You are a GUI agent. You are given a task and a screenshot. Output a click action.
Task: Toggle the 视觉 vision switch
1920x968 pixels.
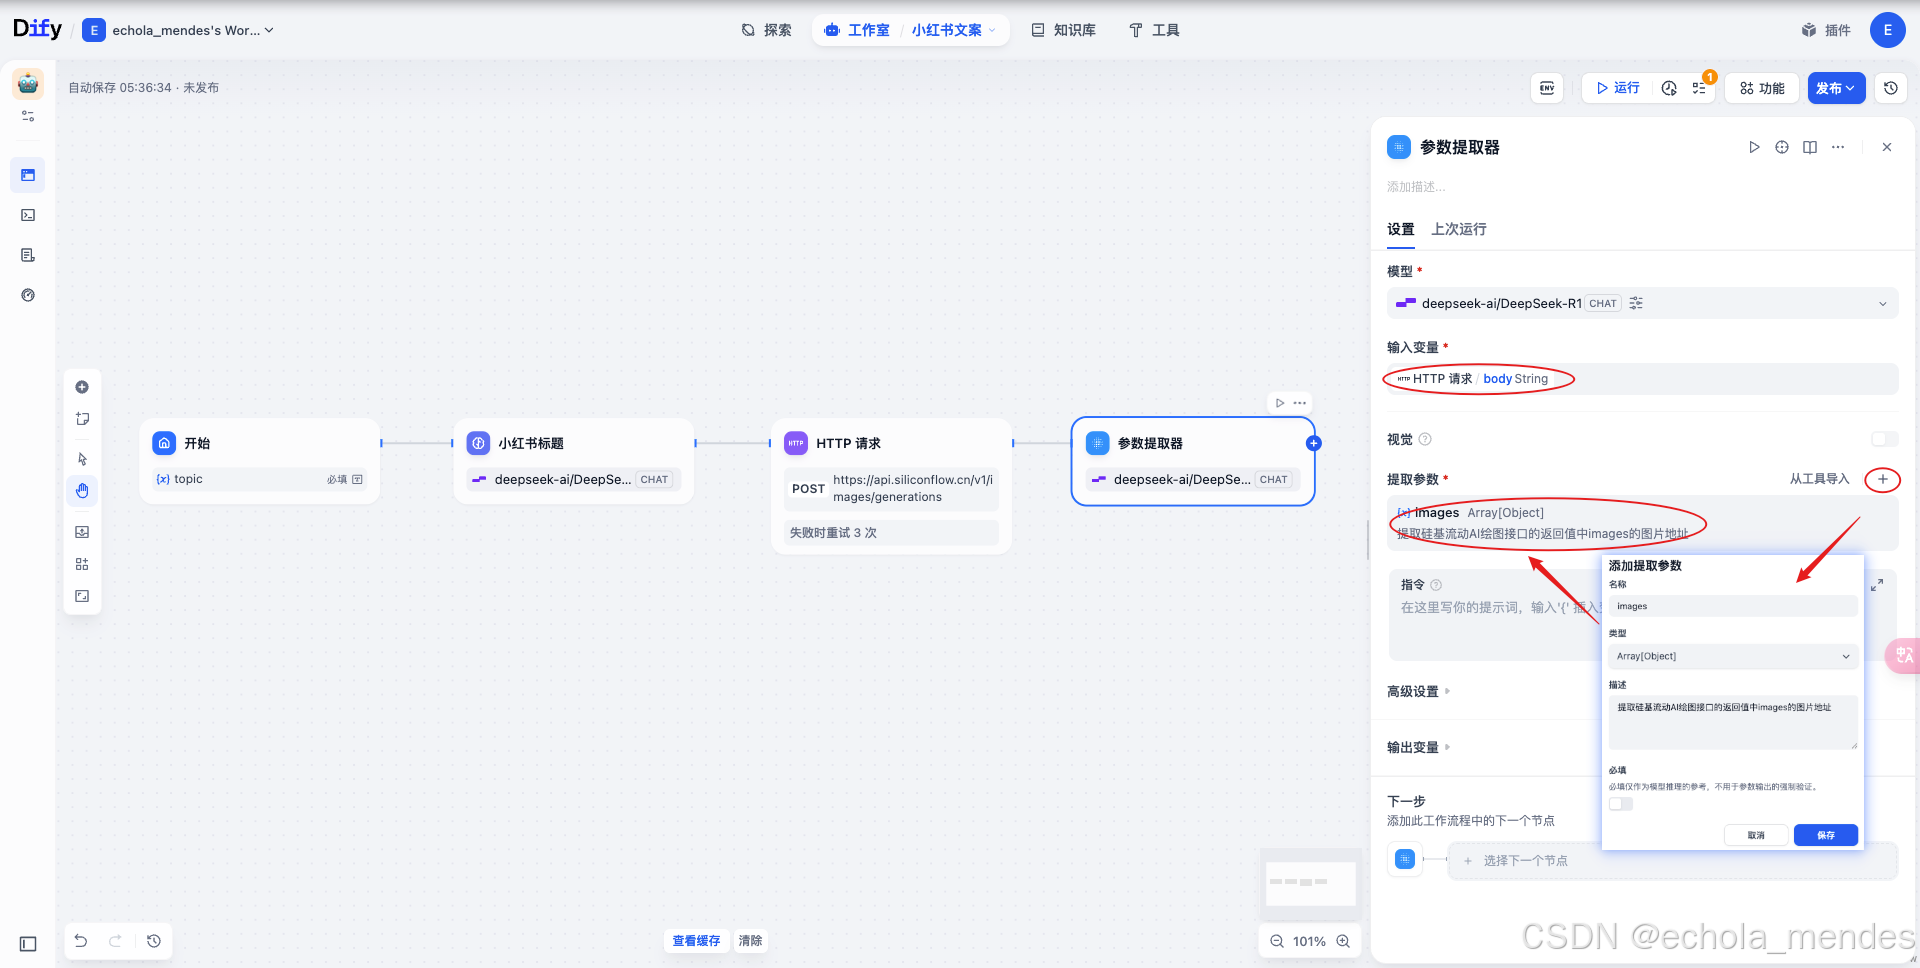coord(1884,439)
